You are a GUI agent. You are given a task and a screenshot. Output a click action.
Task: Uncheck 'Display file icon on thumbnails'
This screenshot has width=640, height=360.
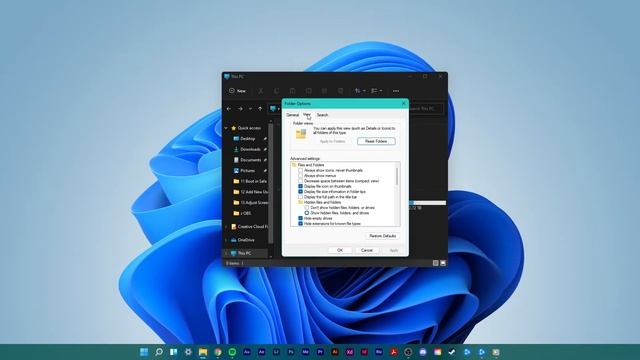click(x=300, y=187)
